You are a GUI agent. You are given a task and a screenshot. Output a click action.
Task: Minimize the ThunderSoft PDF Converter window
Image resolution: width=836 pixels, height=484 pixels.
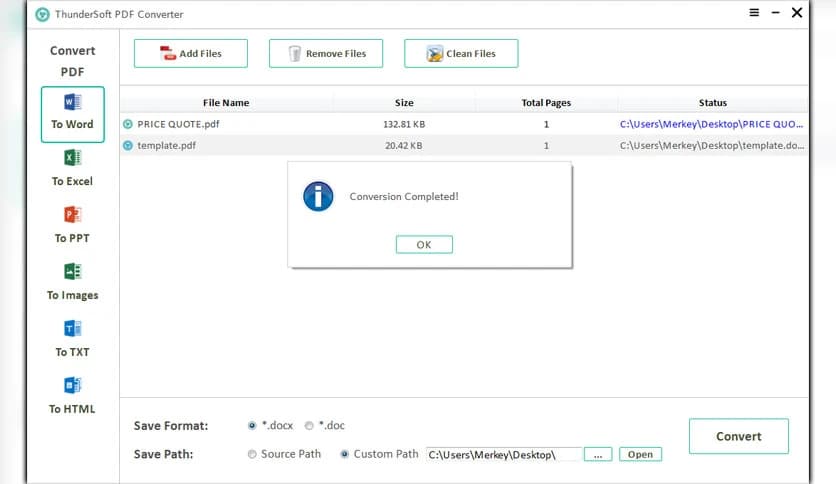[776, 13]
